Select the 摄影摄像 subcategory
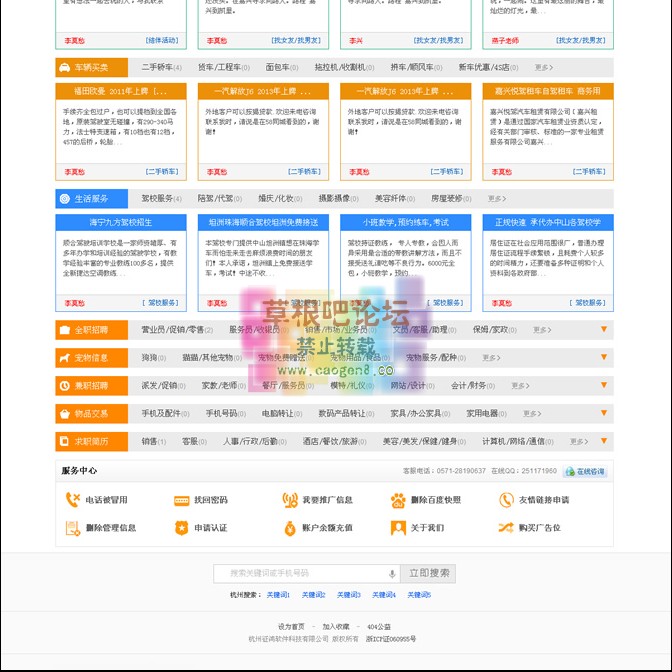This screenshot has width=672, height=672. click(x=339, y=198)
